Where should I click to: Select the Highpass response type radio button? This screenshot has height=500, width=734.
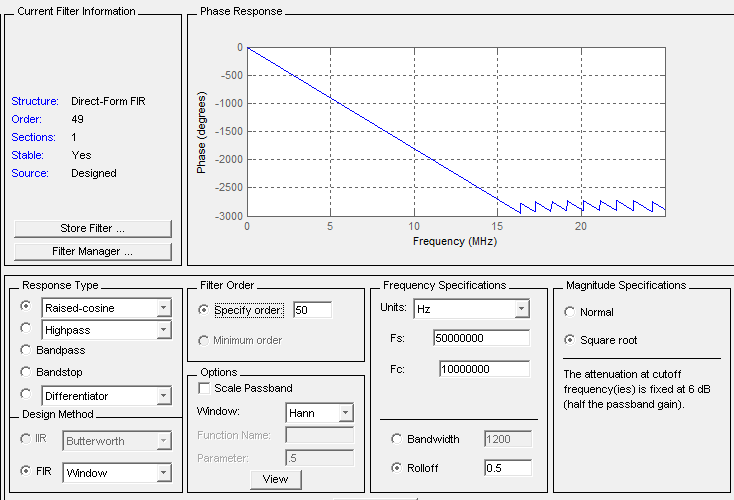click(26, 328)
